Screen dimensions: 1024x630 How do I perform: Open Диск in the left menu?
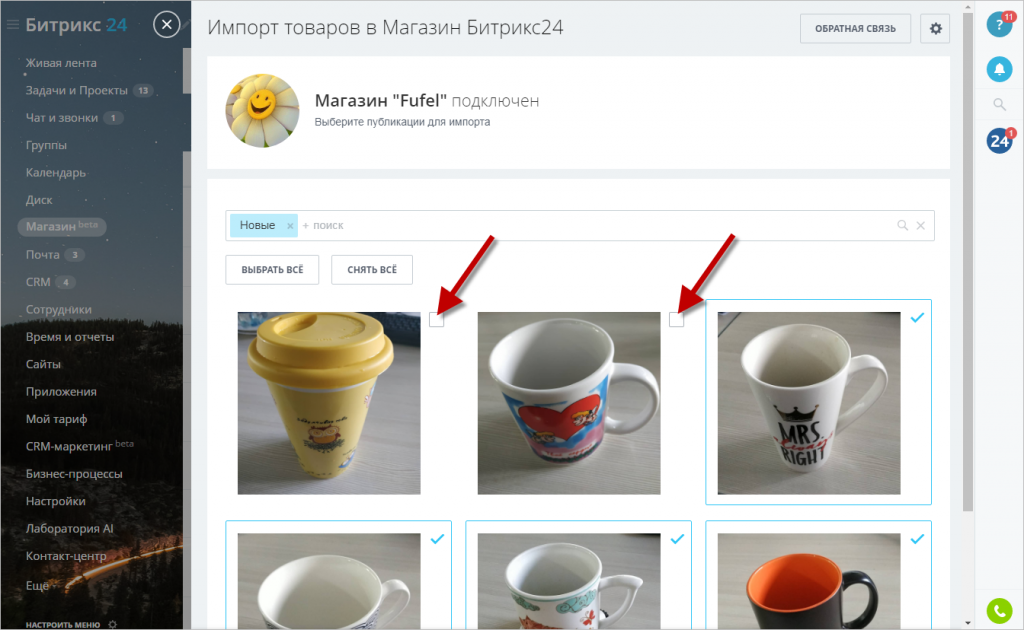[39, 200]
